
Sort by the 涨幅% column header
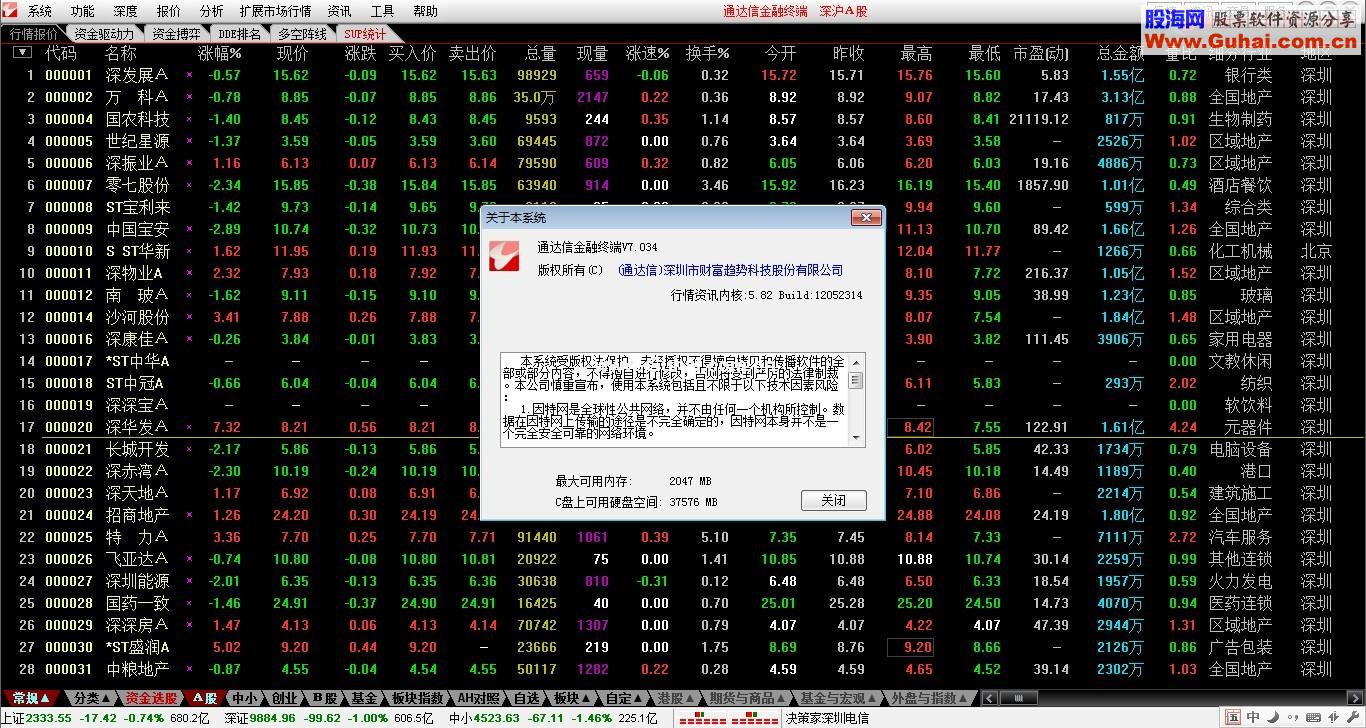click(x=219, y=53)
